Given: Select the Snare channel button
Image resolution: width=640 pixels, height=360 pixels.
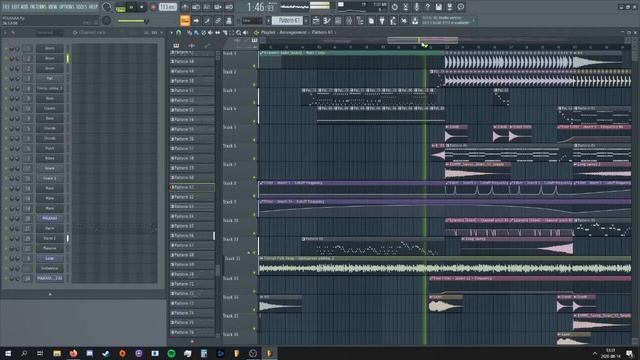Looking at the screenshot, I should tap(49, 168).
